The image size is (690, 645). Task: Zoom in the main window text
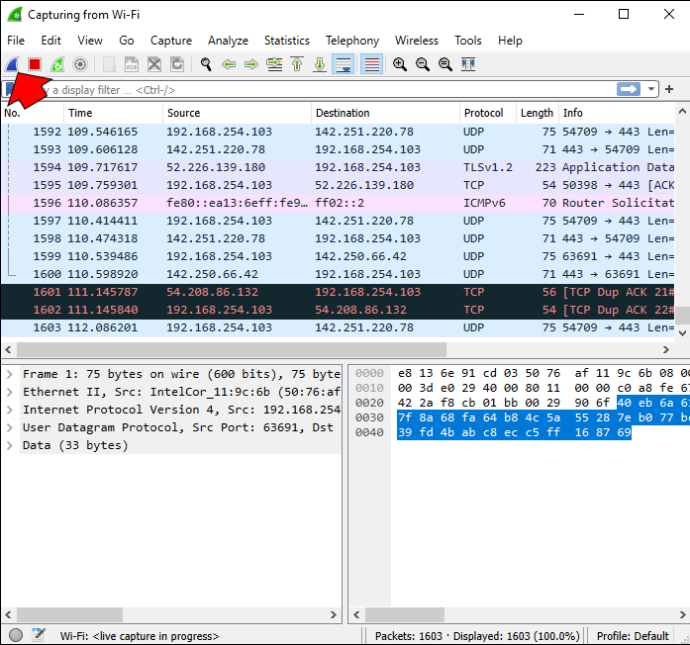(400, 65)
